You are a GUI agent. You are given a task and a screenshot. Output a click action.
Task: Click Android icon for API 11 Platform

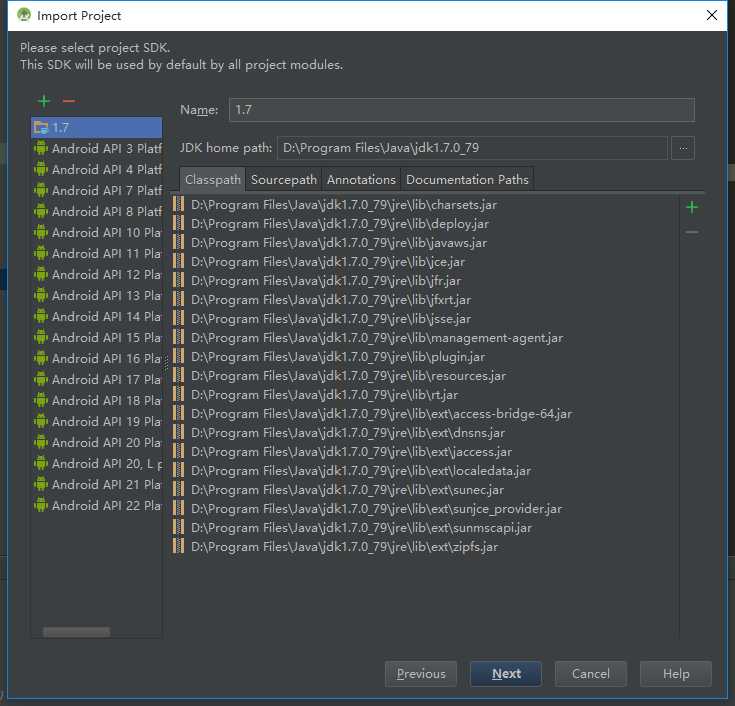pos(41,254)
